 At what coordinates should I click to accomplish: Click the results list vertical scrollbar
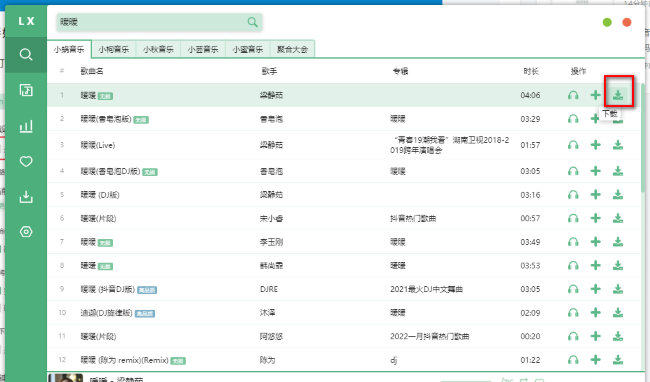(x=643, y=137)
